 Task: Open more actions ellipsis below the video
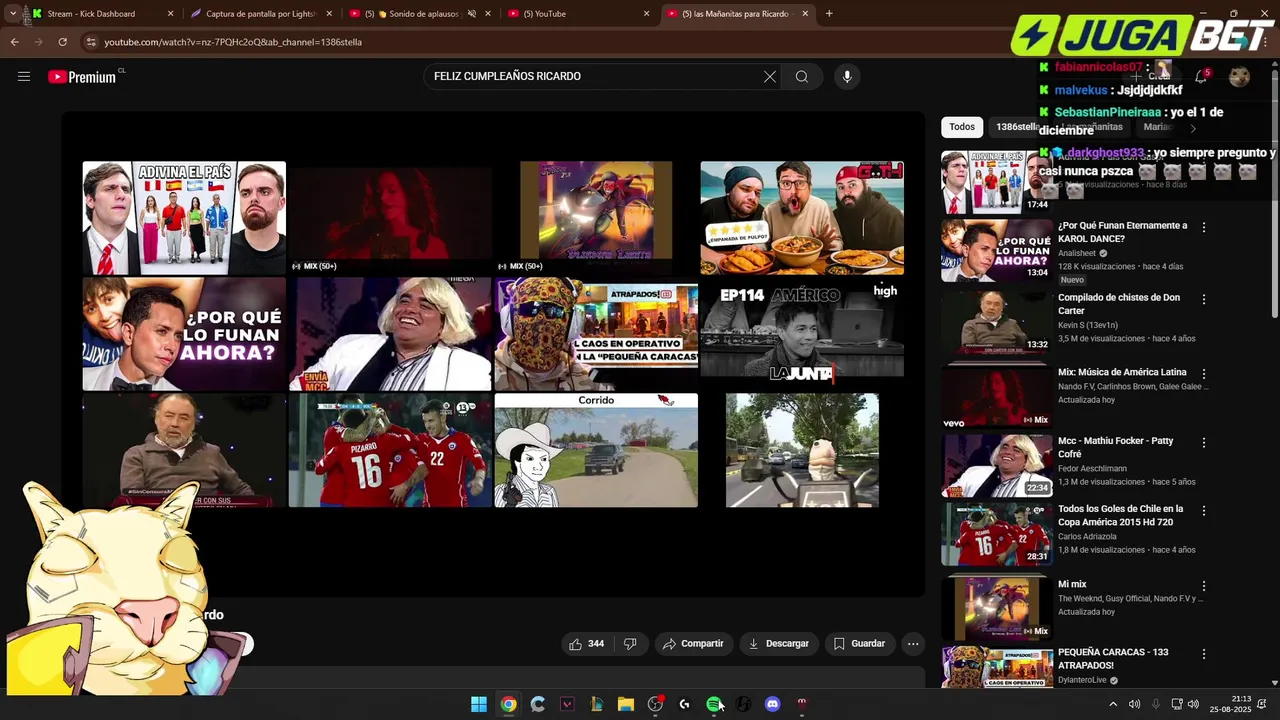913,644
